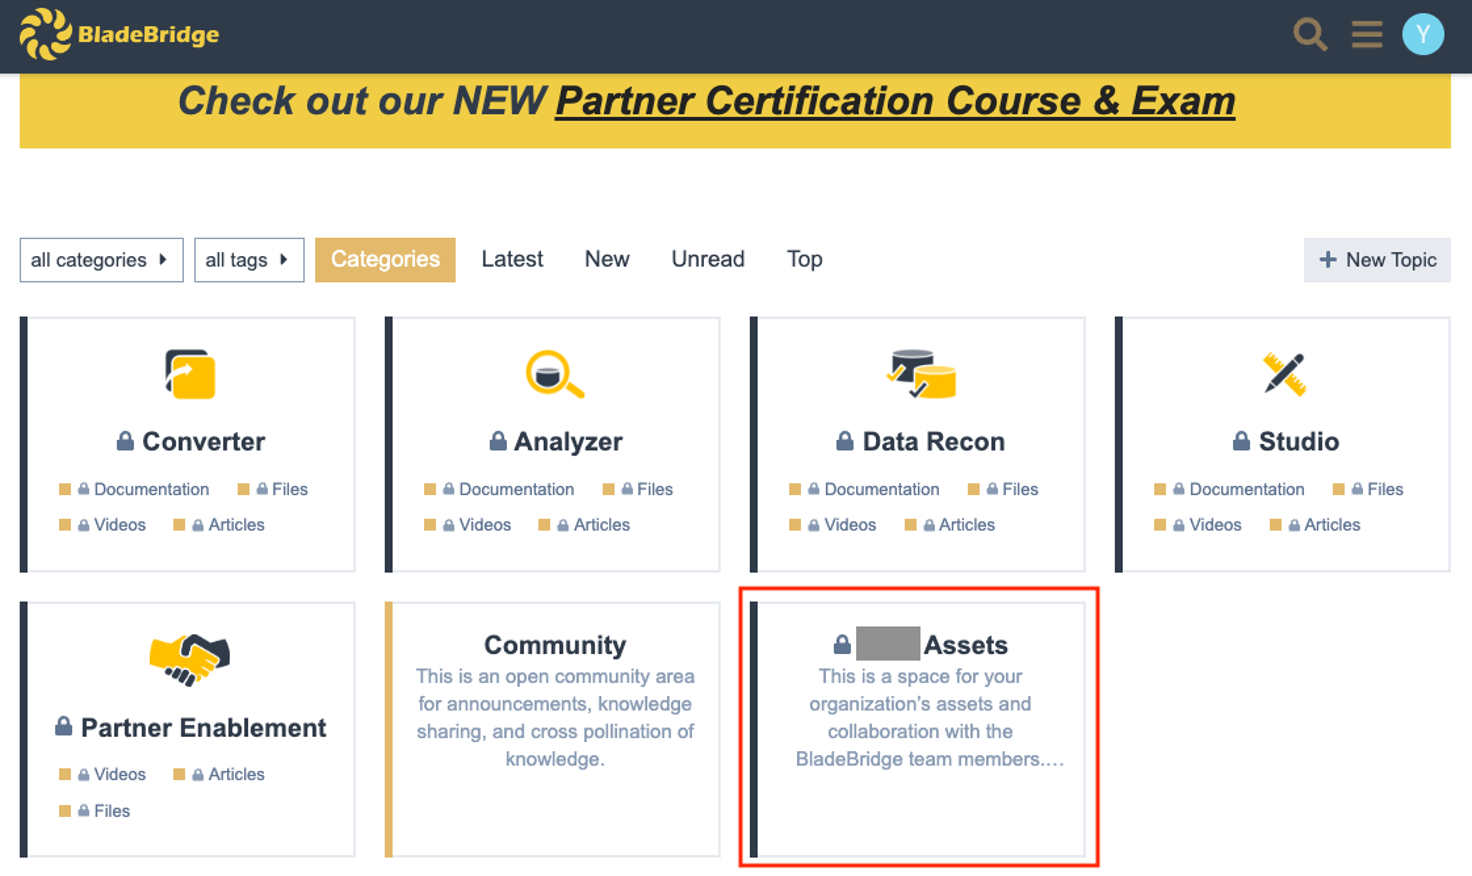Screen dimensions: 1472x876
Task: Click the Partner Enablement handshake icon
Action: [190, 659]
